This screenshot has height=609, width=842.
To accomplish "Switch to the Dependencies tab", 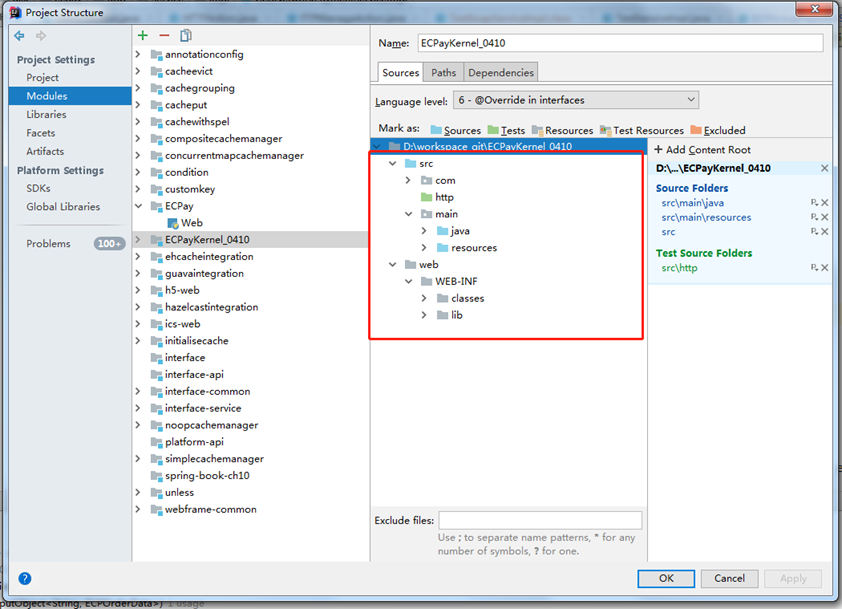I will tap(501, 72).
